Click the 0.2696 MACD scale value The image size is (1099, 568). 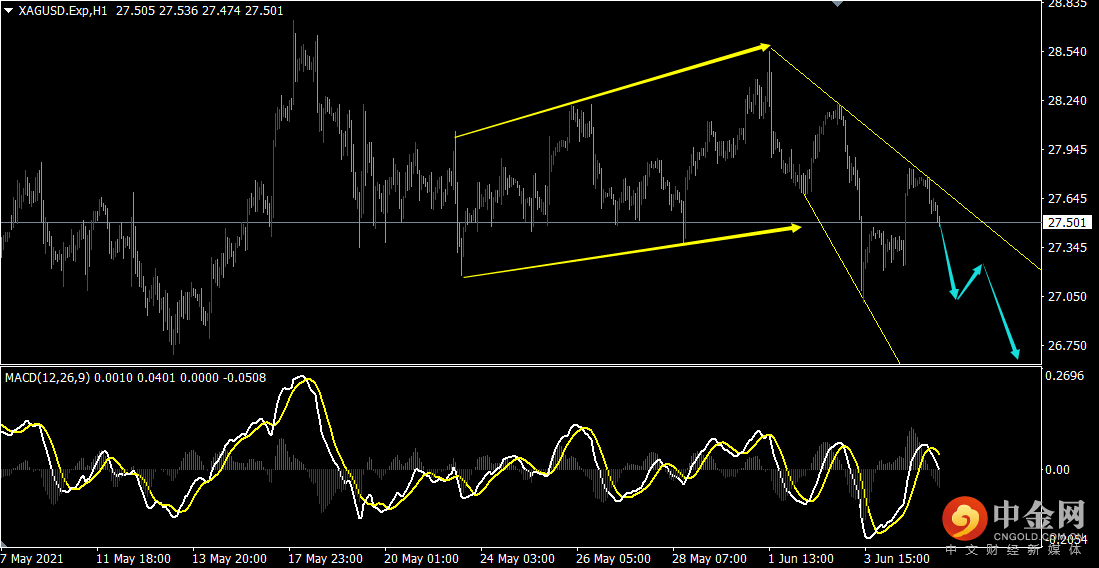point(1067,376)
